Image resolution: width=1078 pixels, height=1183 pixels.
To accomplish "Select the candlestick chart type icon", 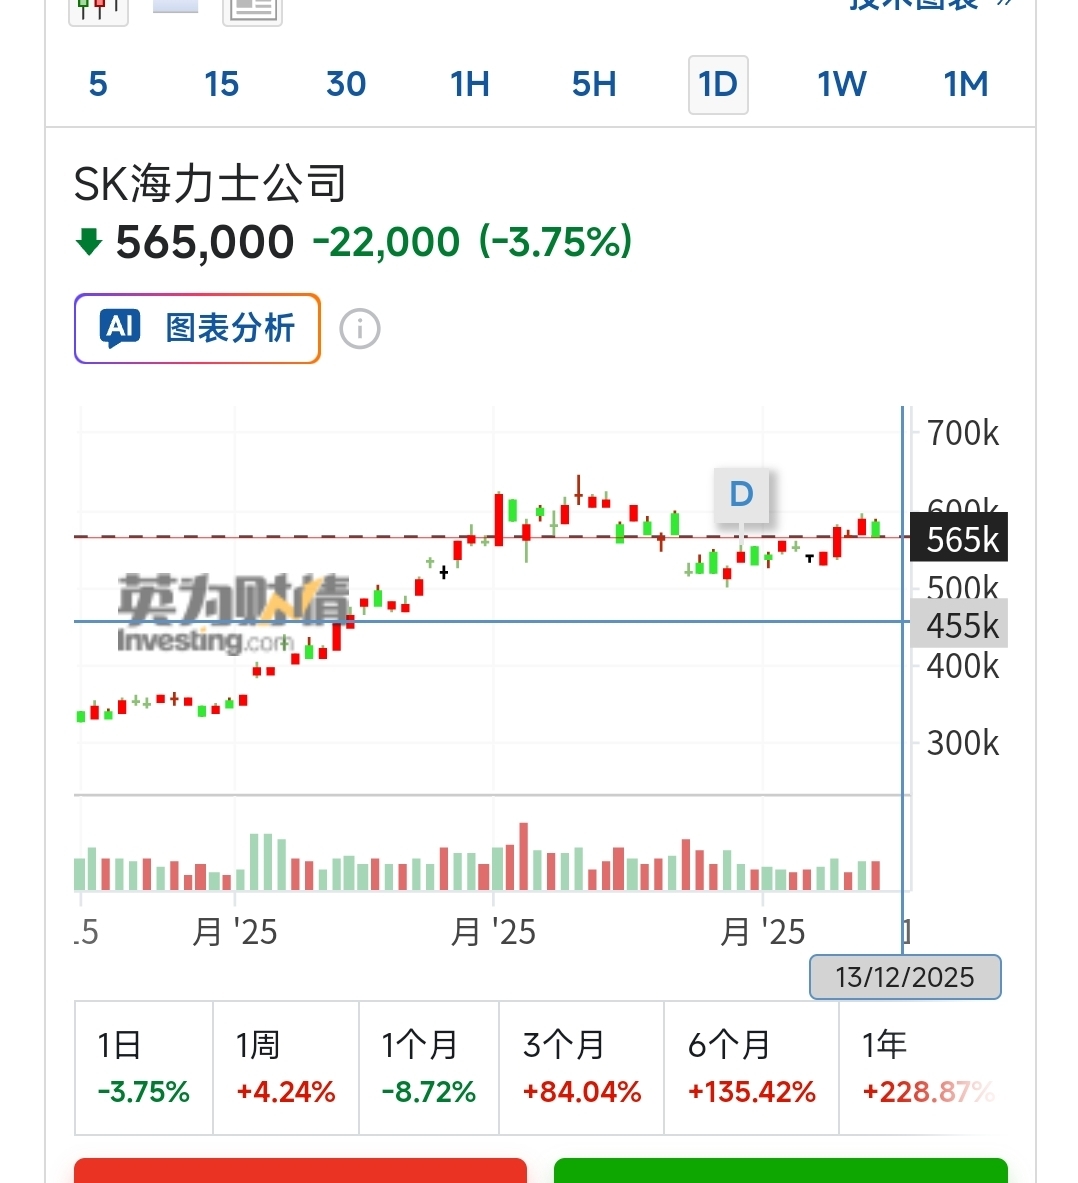I will (98, 10).
